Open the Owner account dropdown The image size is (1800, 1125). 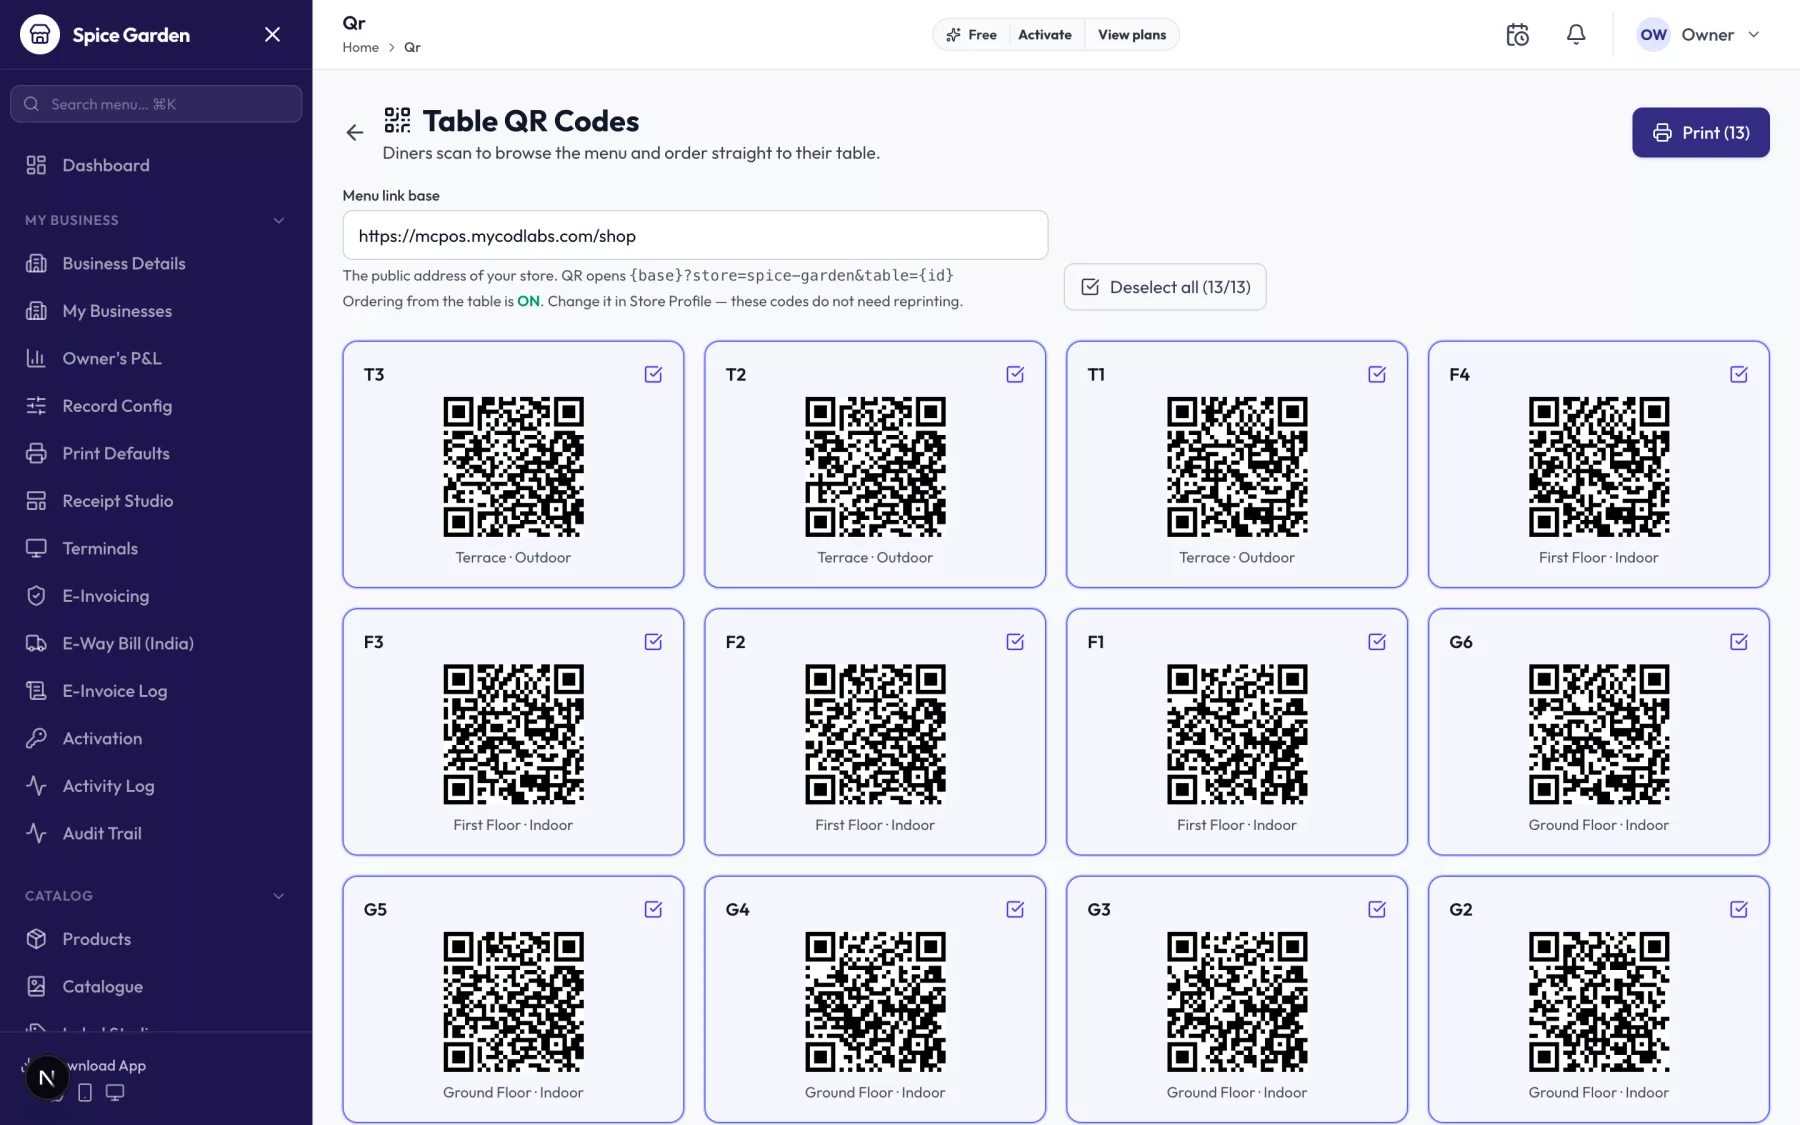[1698, 35]
